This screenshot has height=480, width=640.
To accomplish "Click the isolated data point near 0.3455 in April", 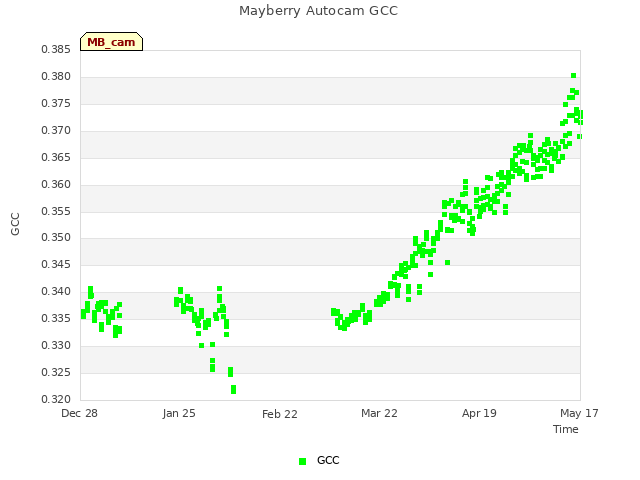I will (447, 262).
